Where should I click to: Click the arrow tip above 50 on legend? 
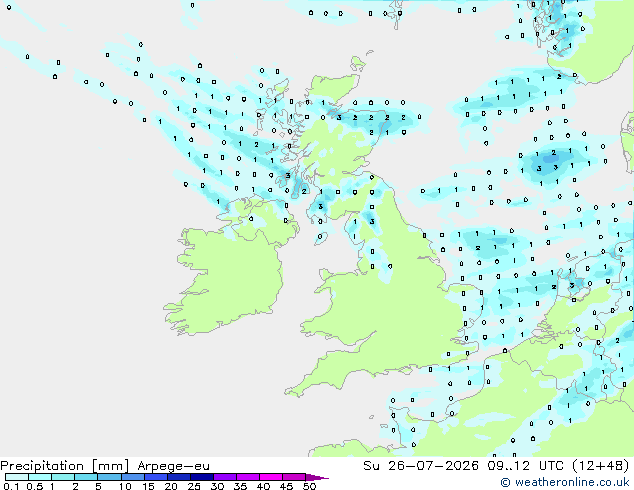(317, 477)
